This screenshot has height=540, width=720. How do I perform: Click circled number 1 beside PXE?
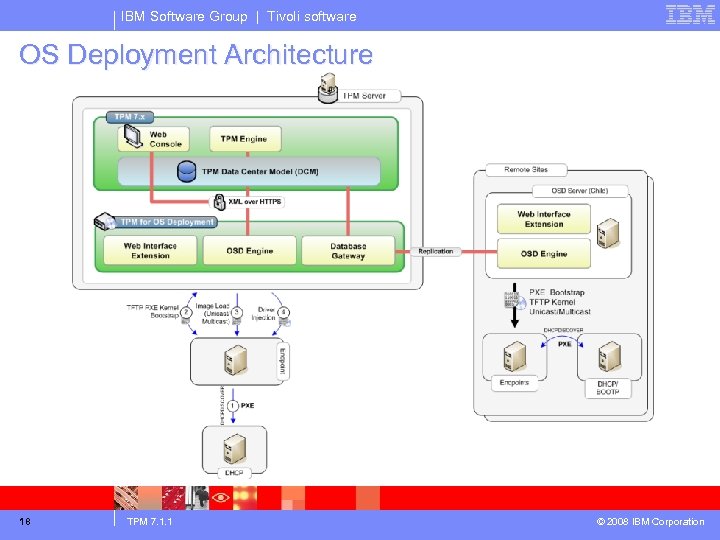point(233,406)
